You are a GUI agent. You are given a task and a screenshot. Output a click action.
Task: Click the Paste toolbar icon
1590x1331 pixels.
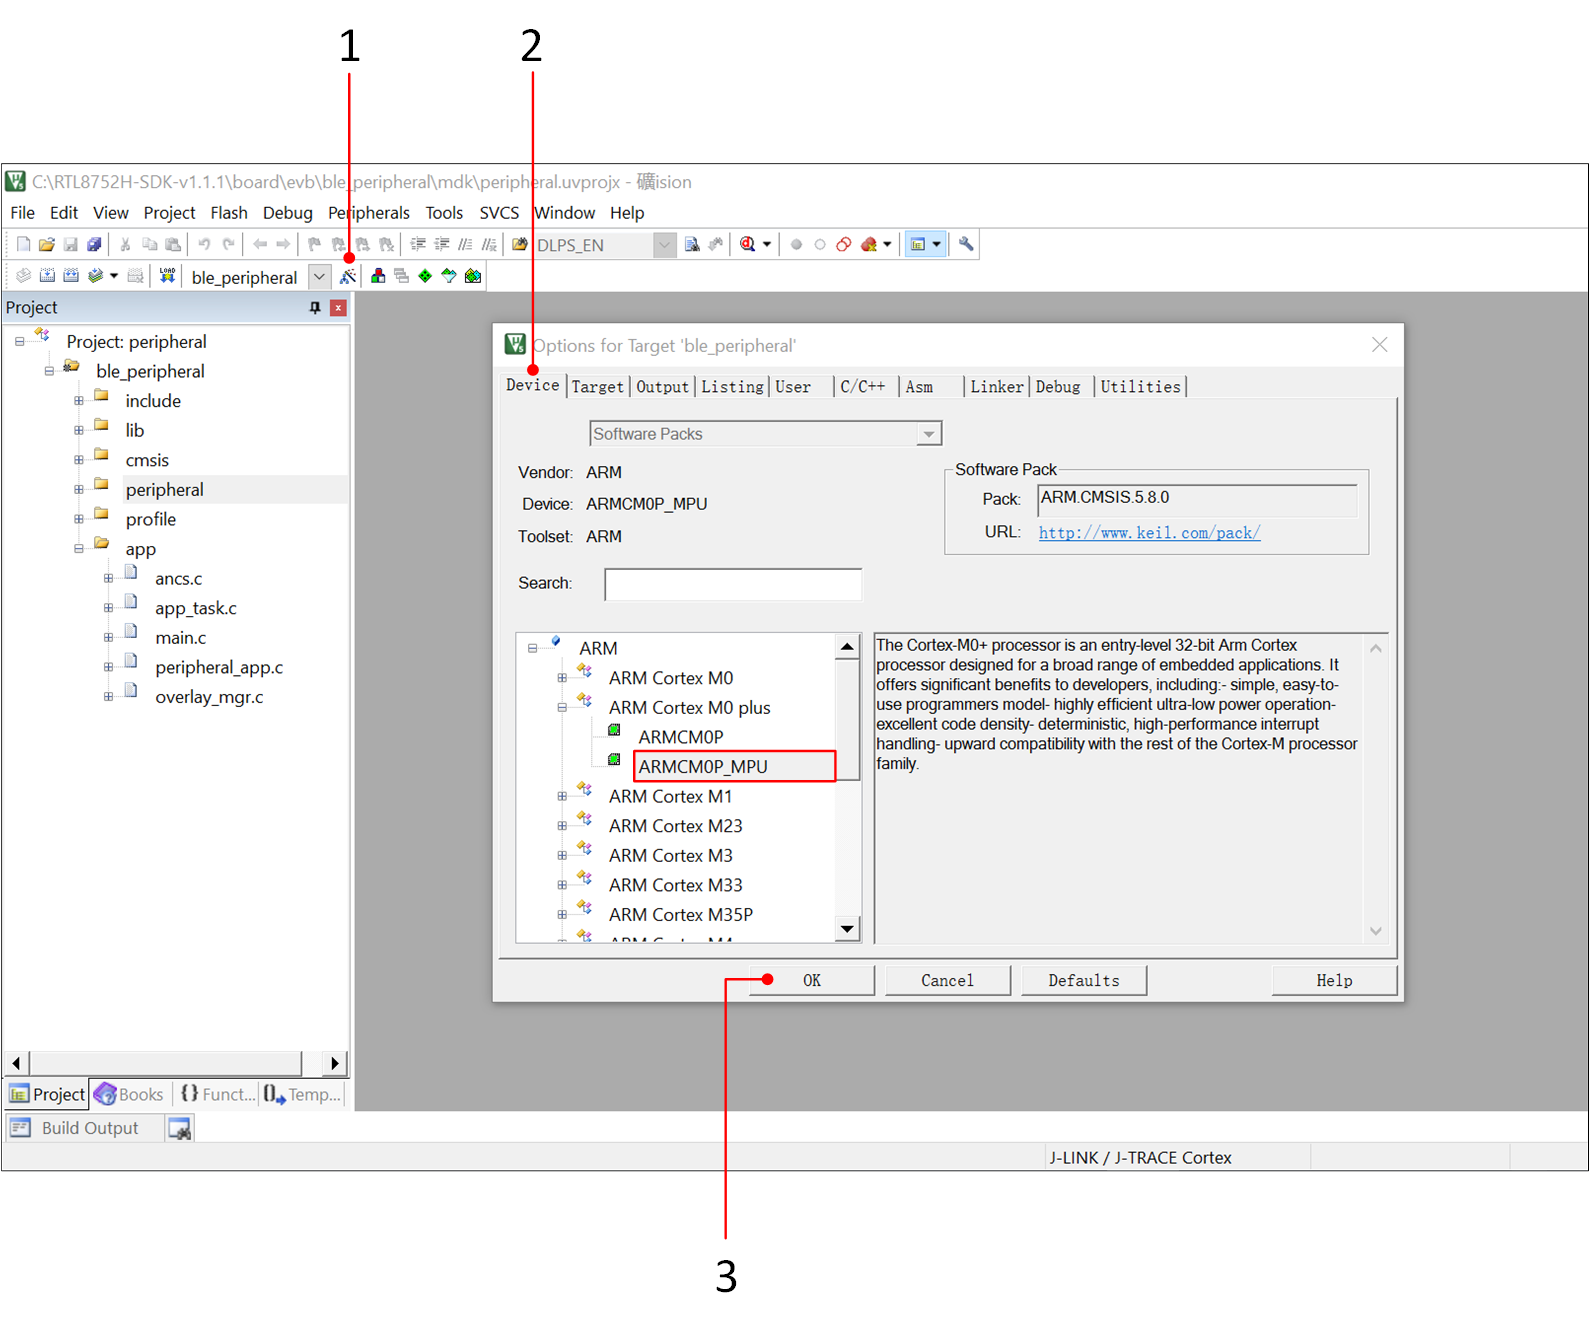point(173,244)
